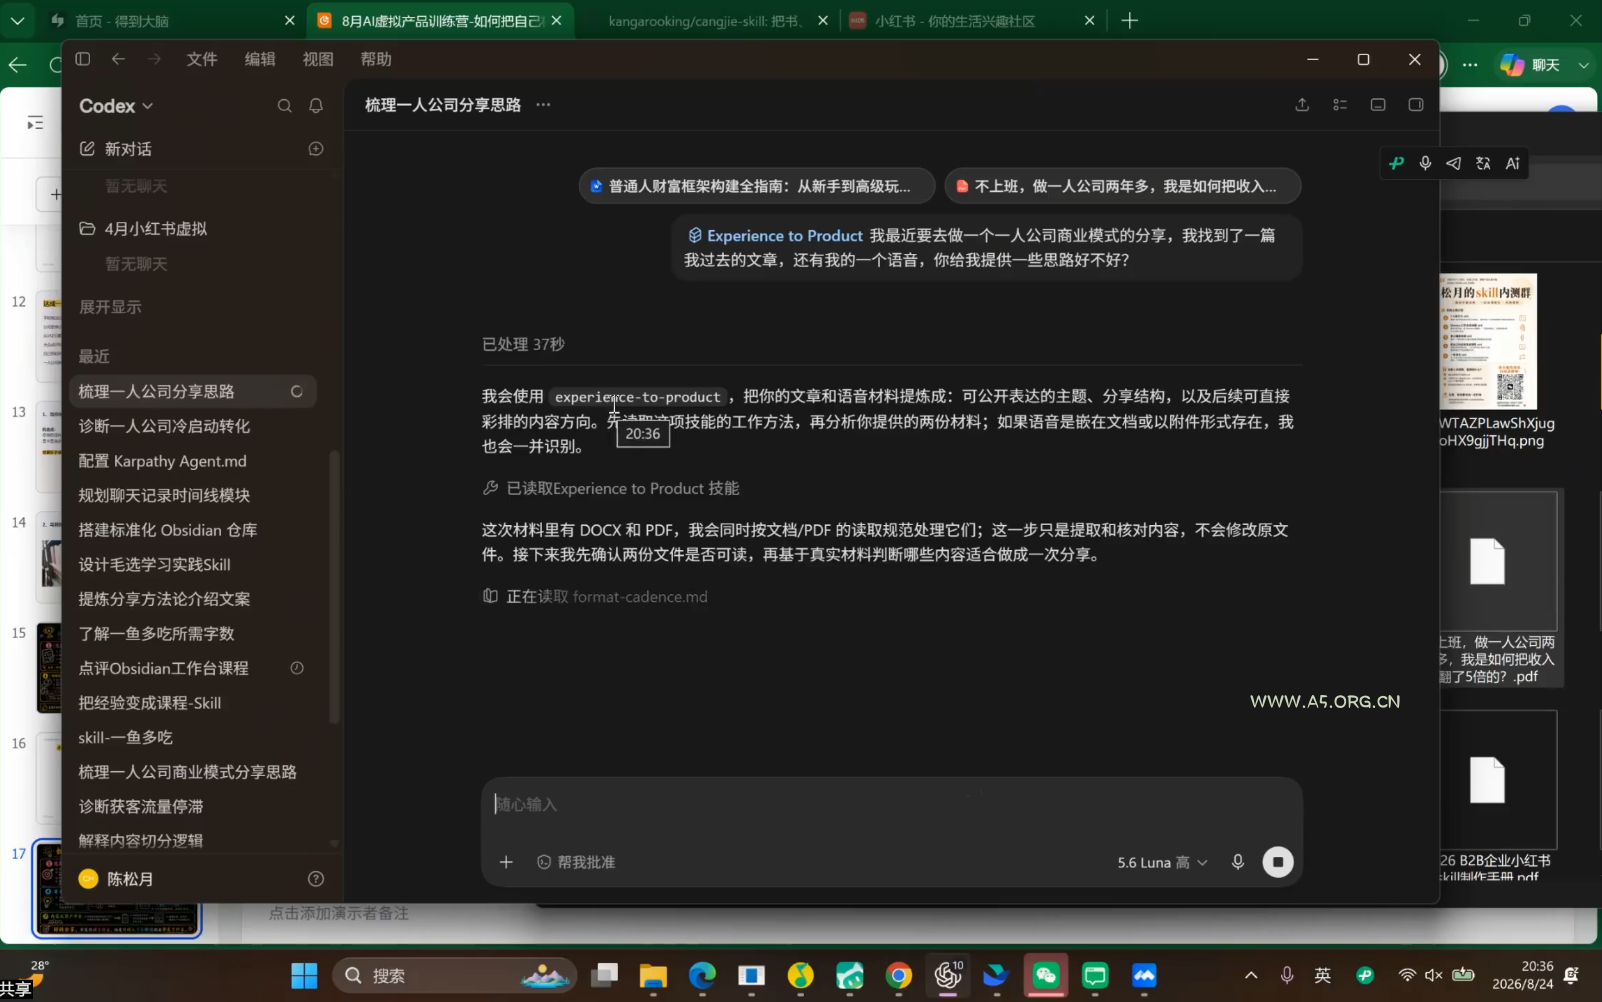Select the 了解一鱼多吃所需字数 conversation
The width and height of the screenshot is (1602, 1002).
192,633
